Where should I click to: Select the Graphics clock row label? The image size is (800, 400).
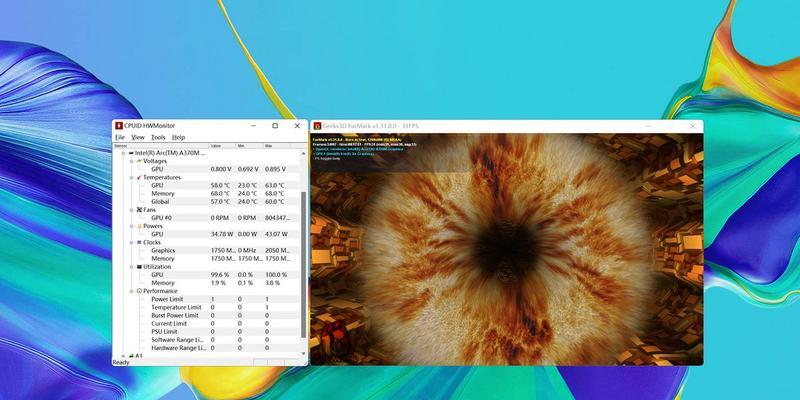[163, 251]
